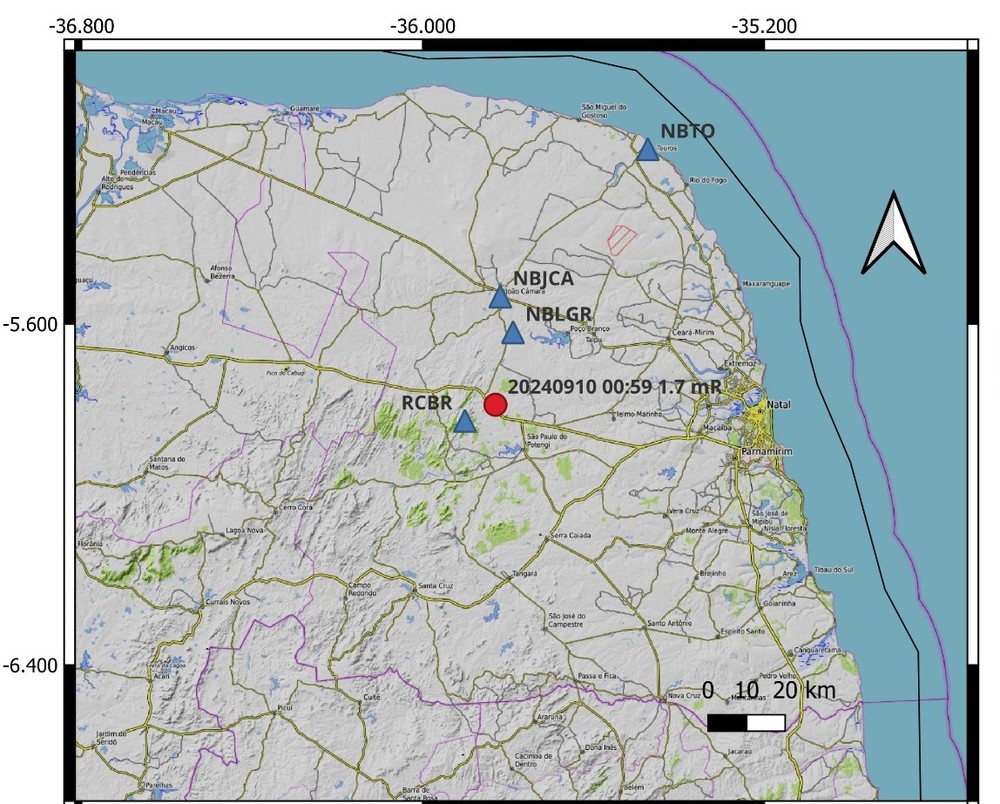Click the -35.200 longitude axis label

[764, 26]
